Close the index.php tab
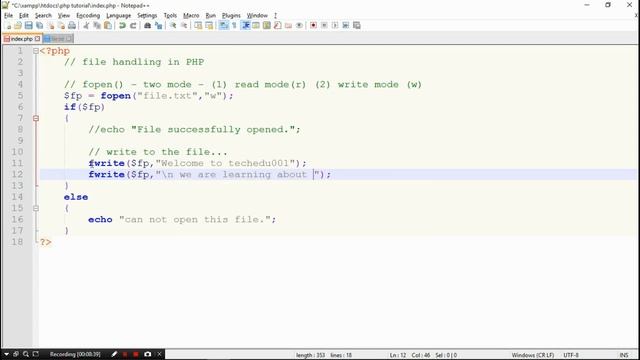640x360 pixels. pyautogui.click(x=38, y=39)
